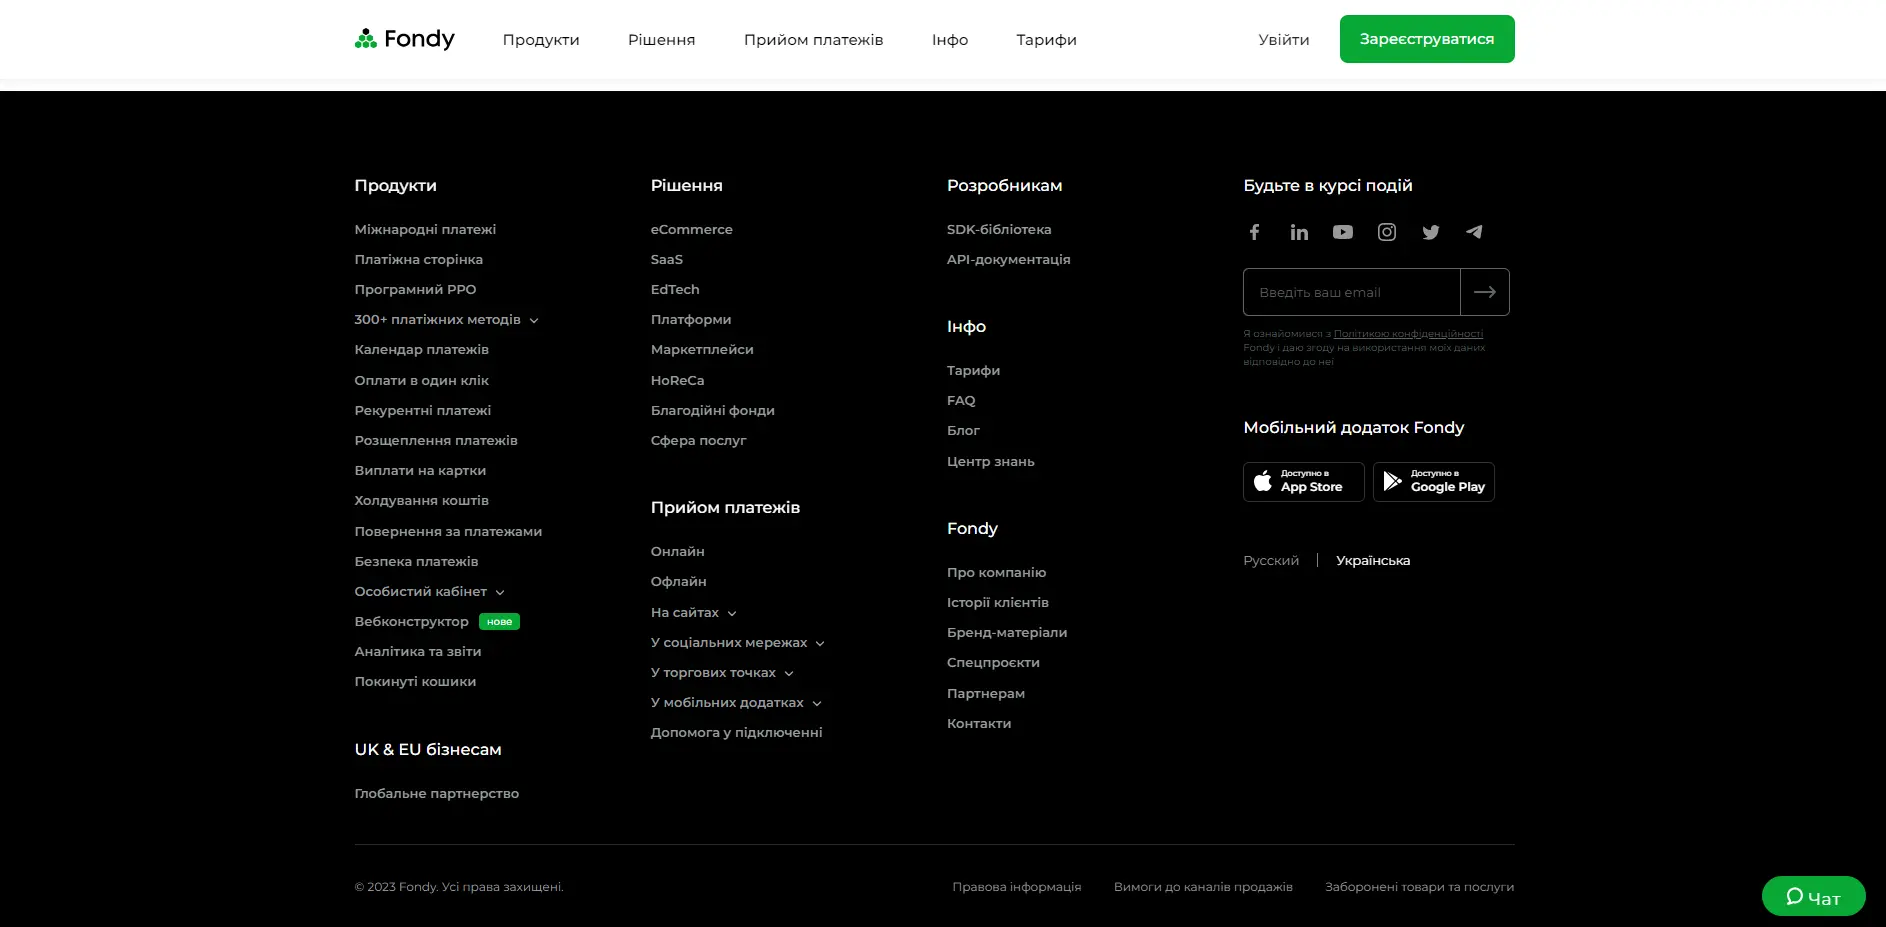Open Безпека платежів link
This screenshot has width=1886, height=927.
(x=416, y=562)
